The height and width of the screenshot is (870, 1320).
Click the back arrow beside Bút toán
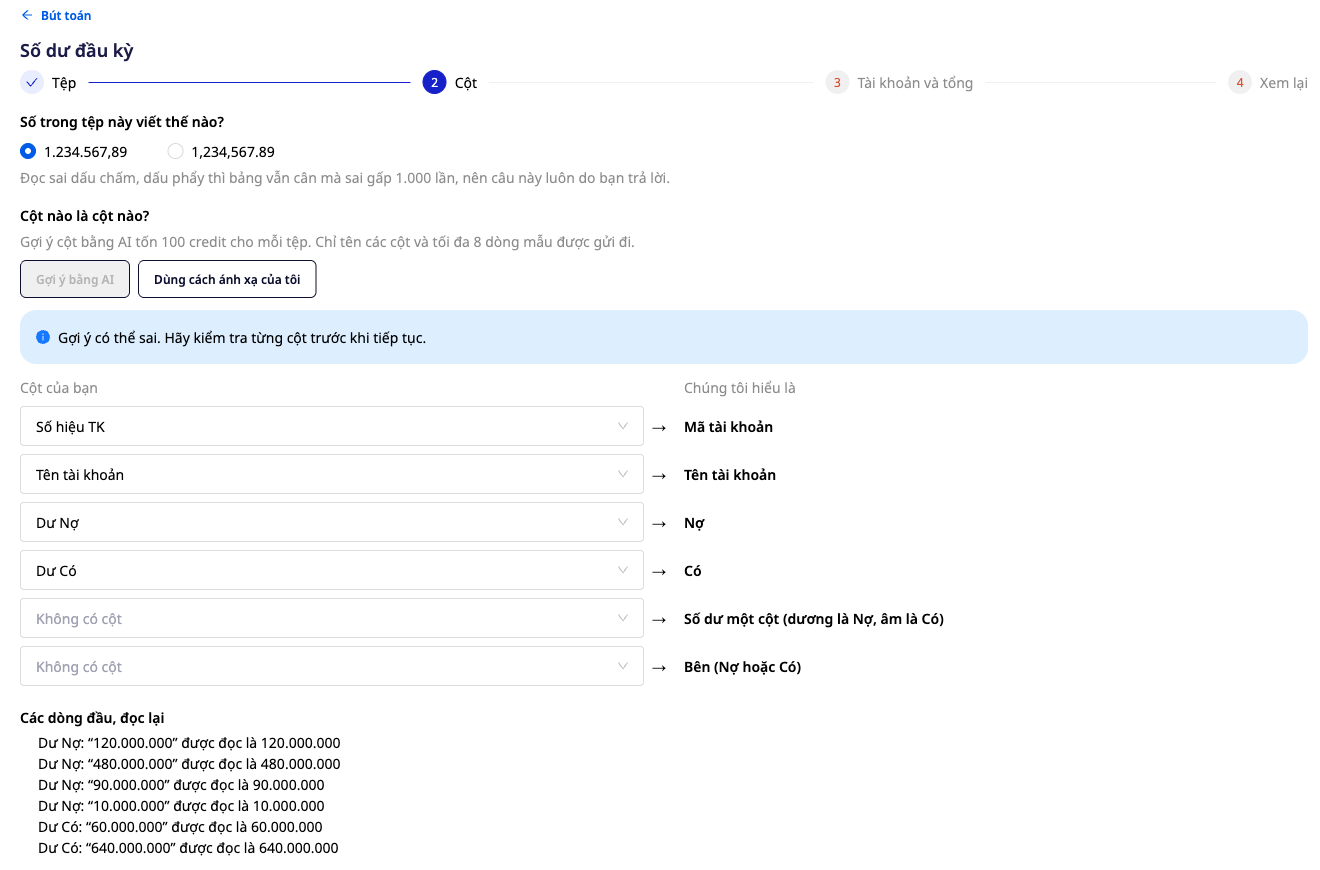27,15
